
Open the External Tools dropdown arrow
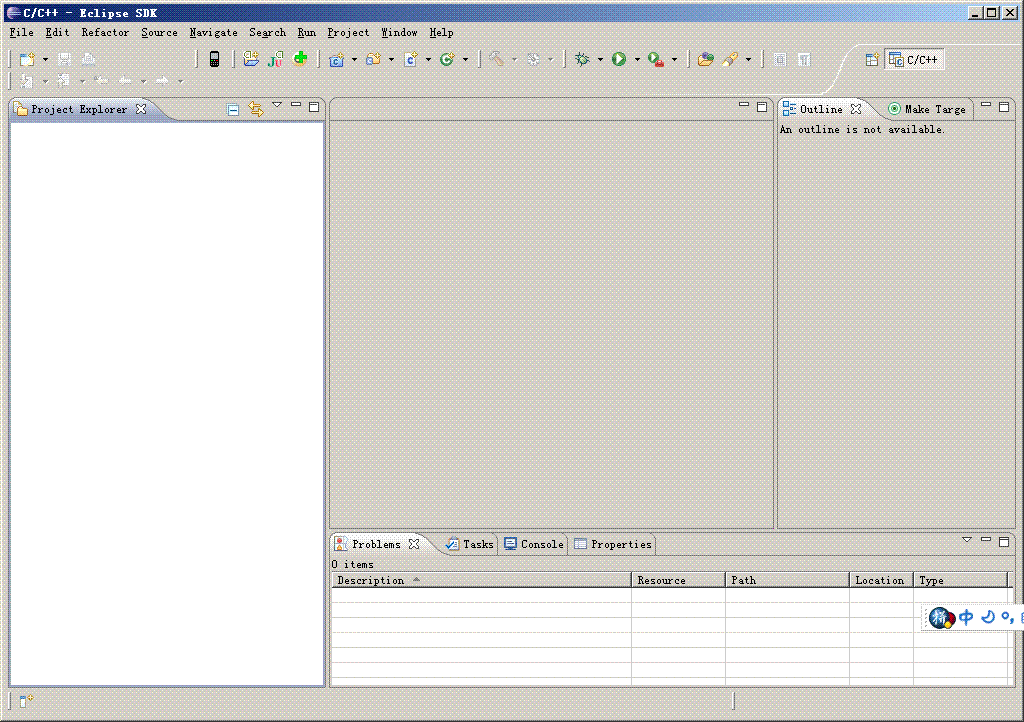(675, 59)
